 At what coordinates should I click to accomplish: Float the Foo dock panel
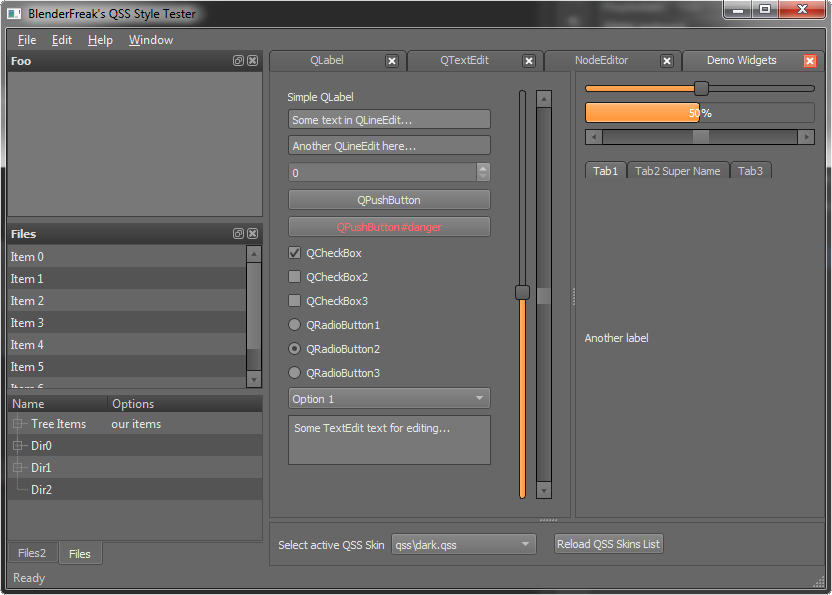[238, 61]
